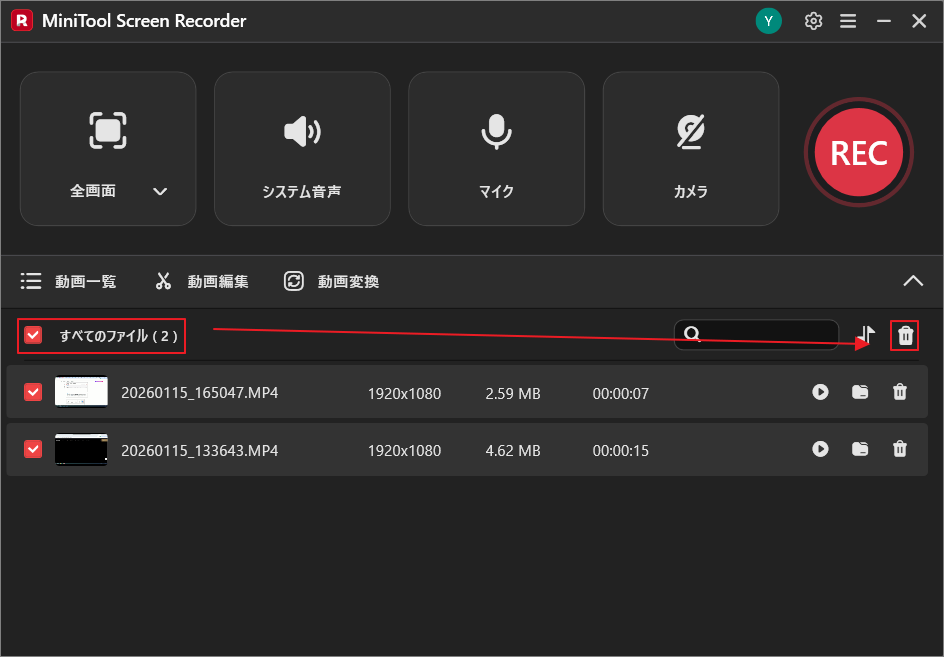
Task: Uncheck the すべてのファイル select-all checkbox
Action: click(32, 335)
